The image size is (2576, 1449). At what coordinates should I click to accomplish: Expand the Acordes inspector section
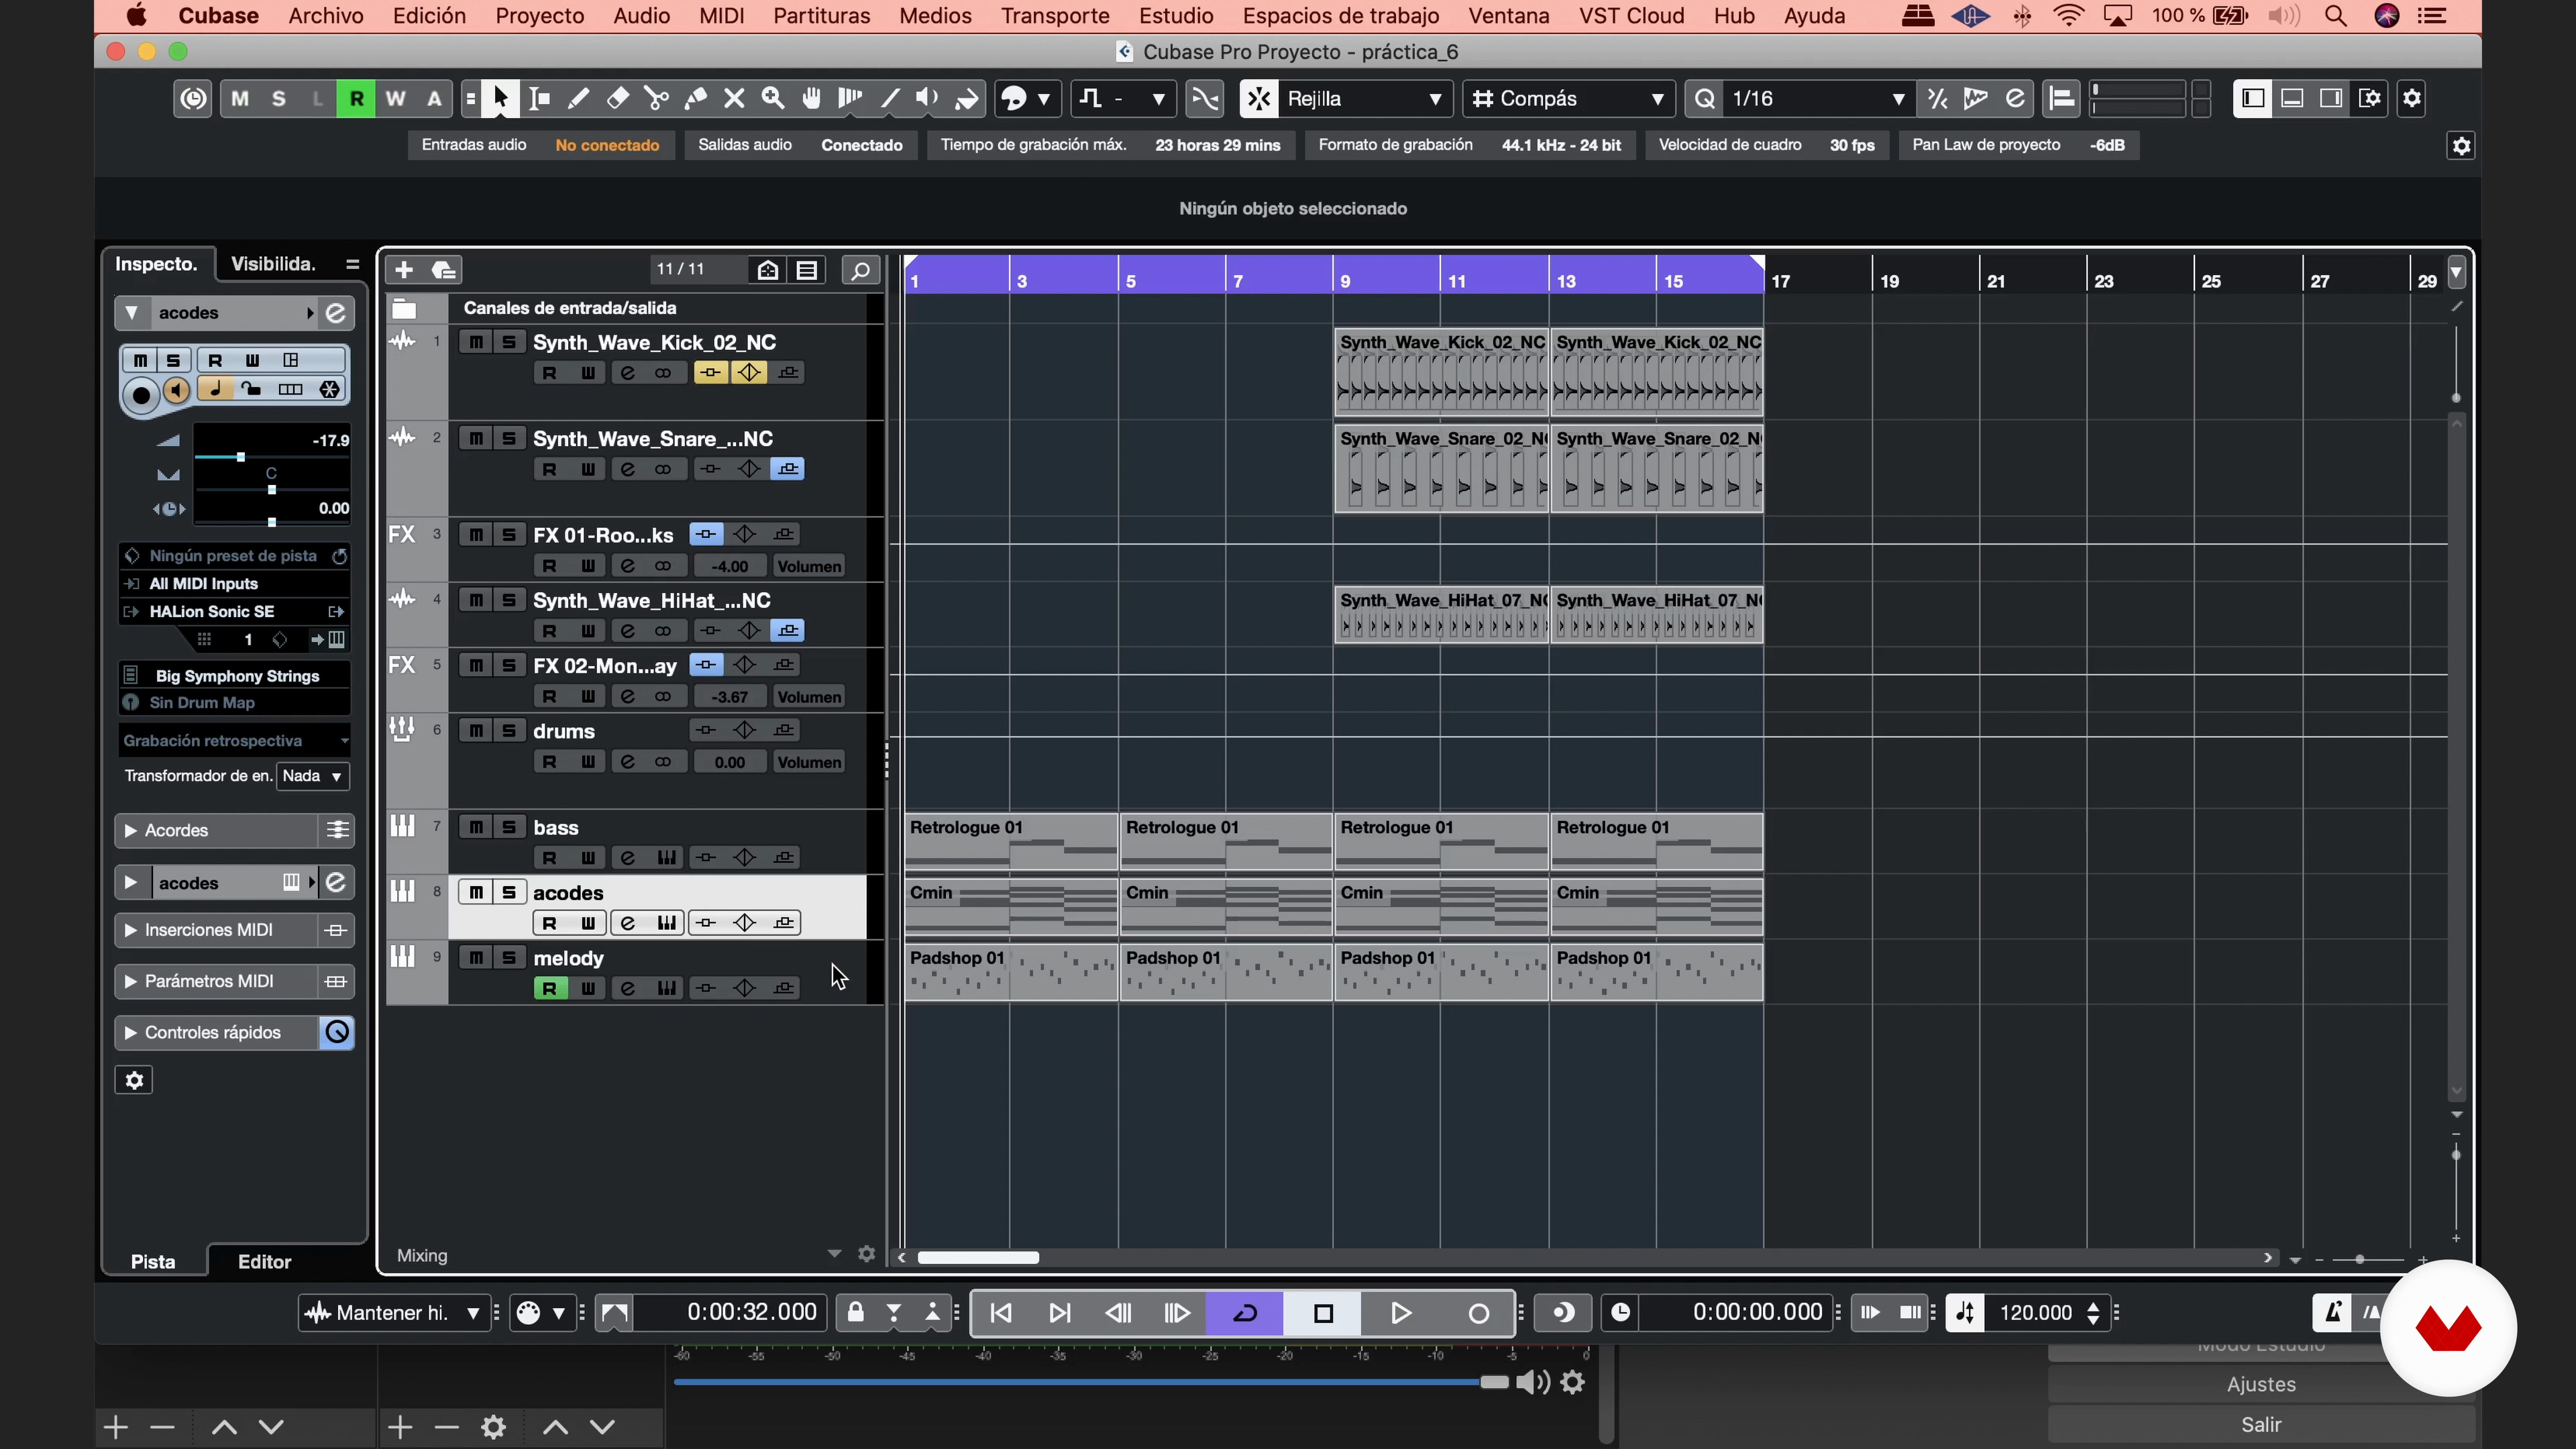pyautogui.click(x=130, y=831)
